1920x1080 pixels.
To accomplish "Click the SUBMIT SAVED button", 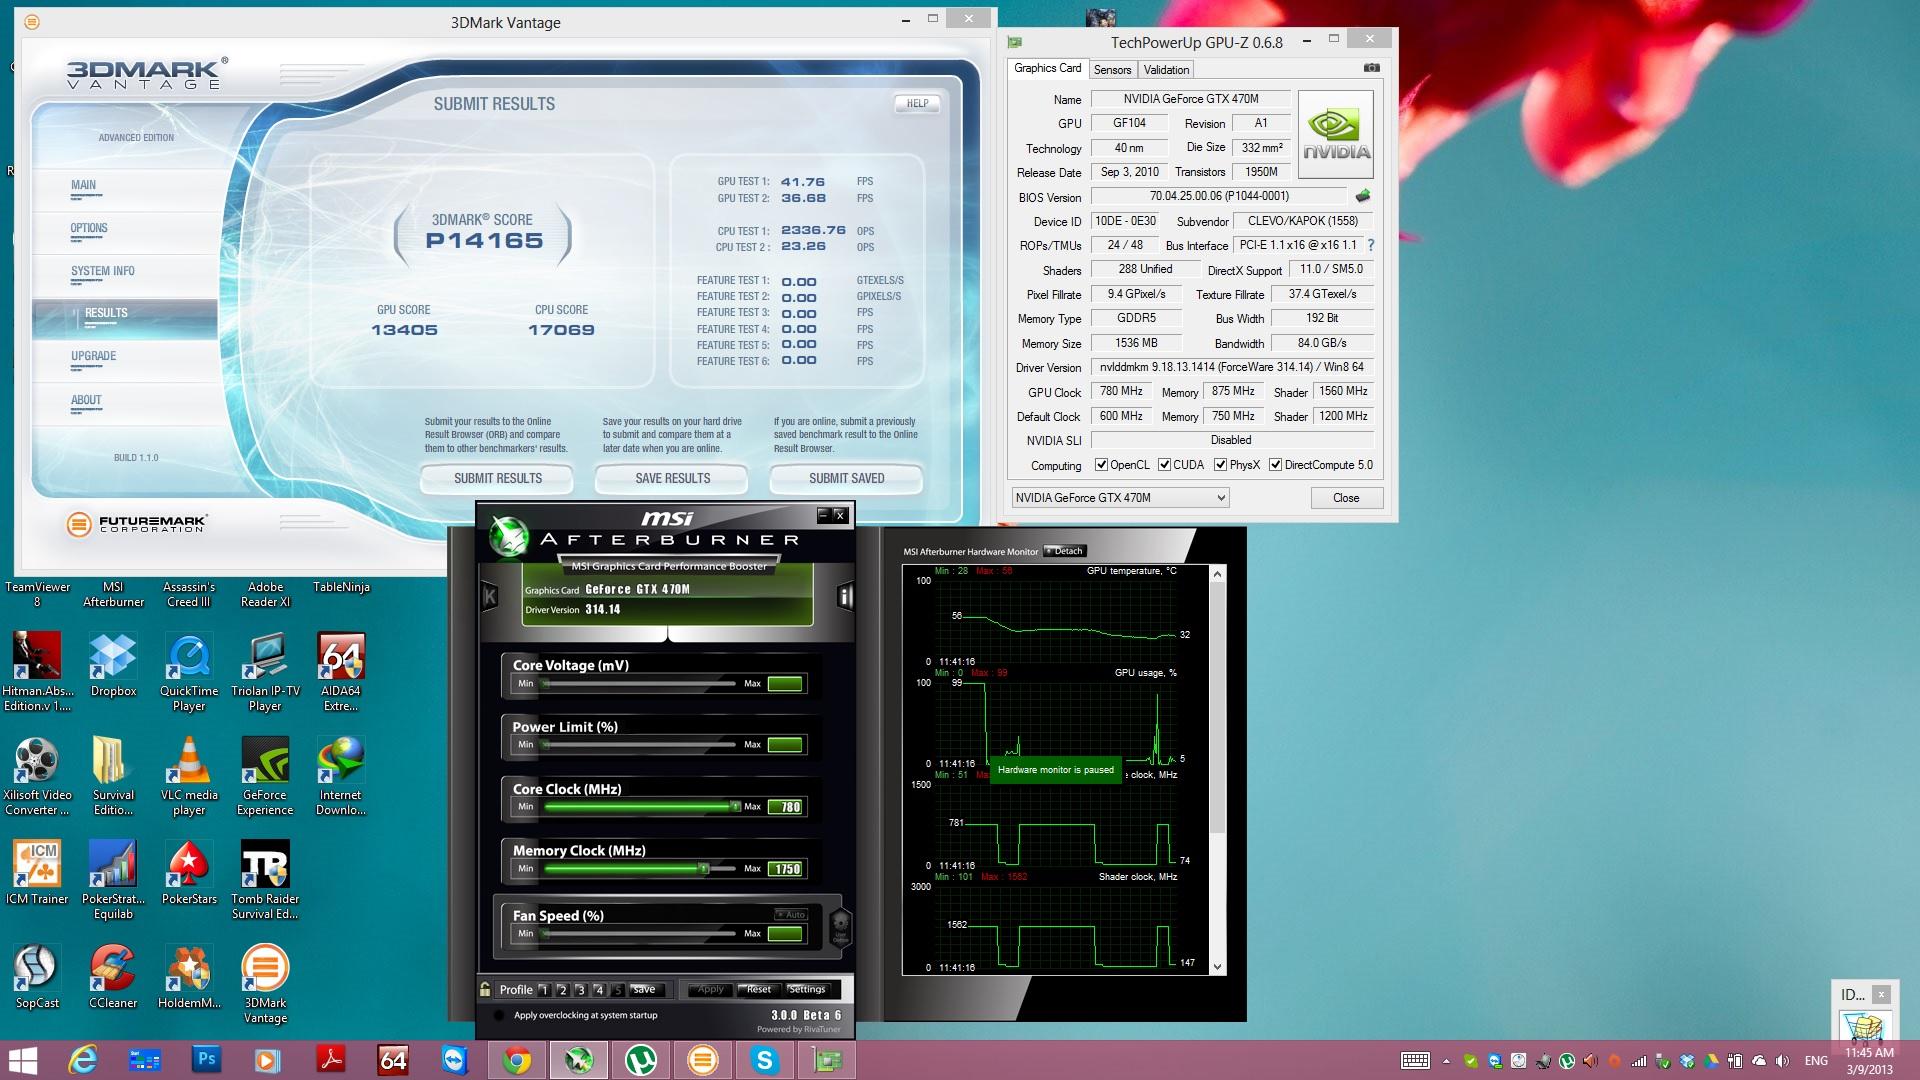I will (846, 478).
